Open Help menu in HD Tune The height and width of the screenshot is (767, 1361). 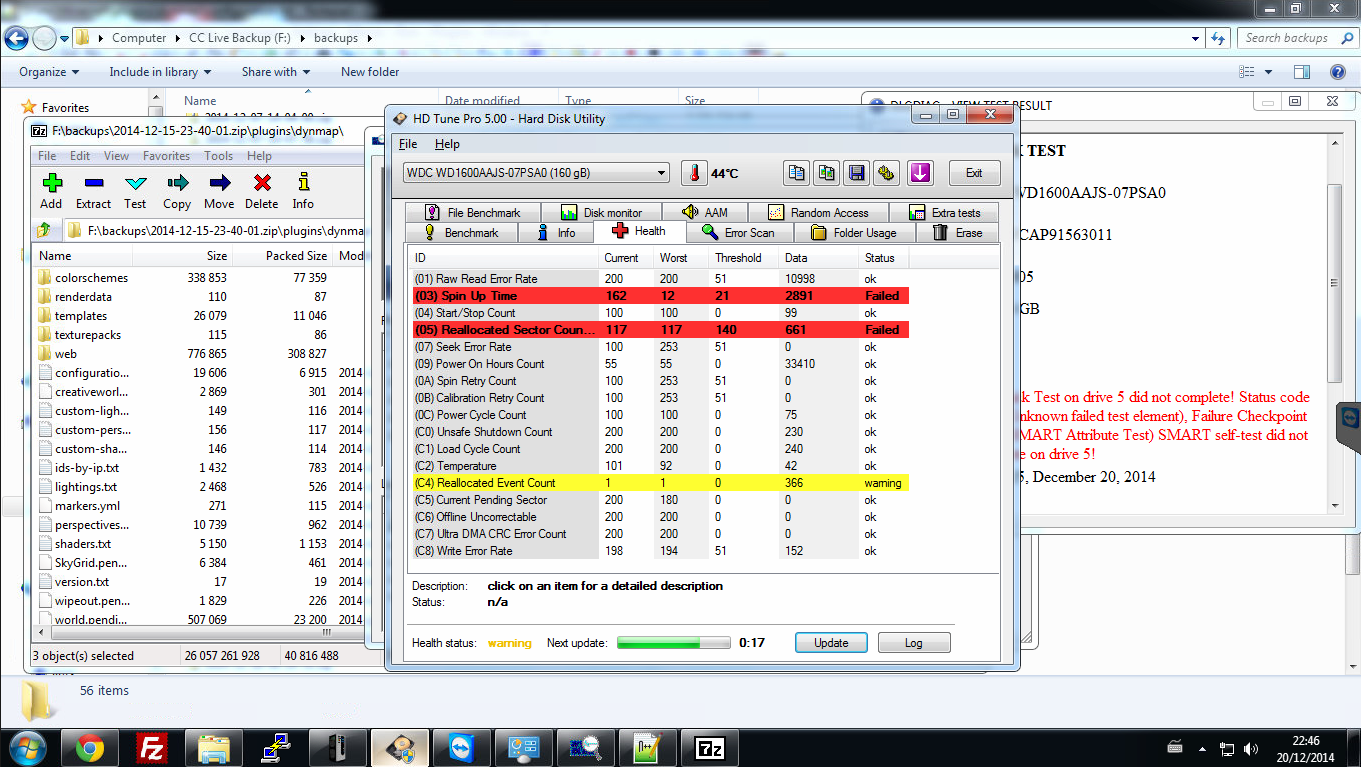click(447, 144)
